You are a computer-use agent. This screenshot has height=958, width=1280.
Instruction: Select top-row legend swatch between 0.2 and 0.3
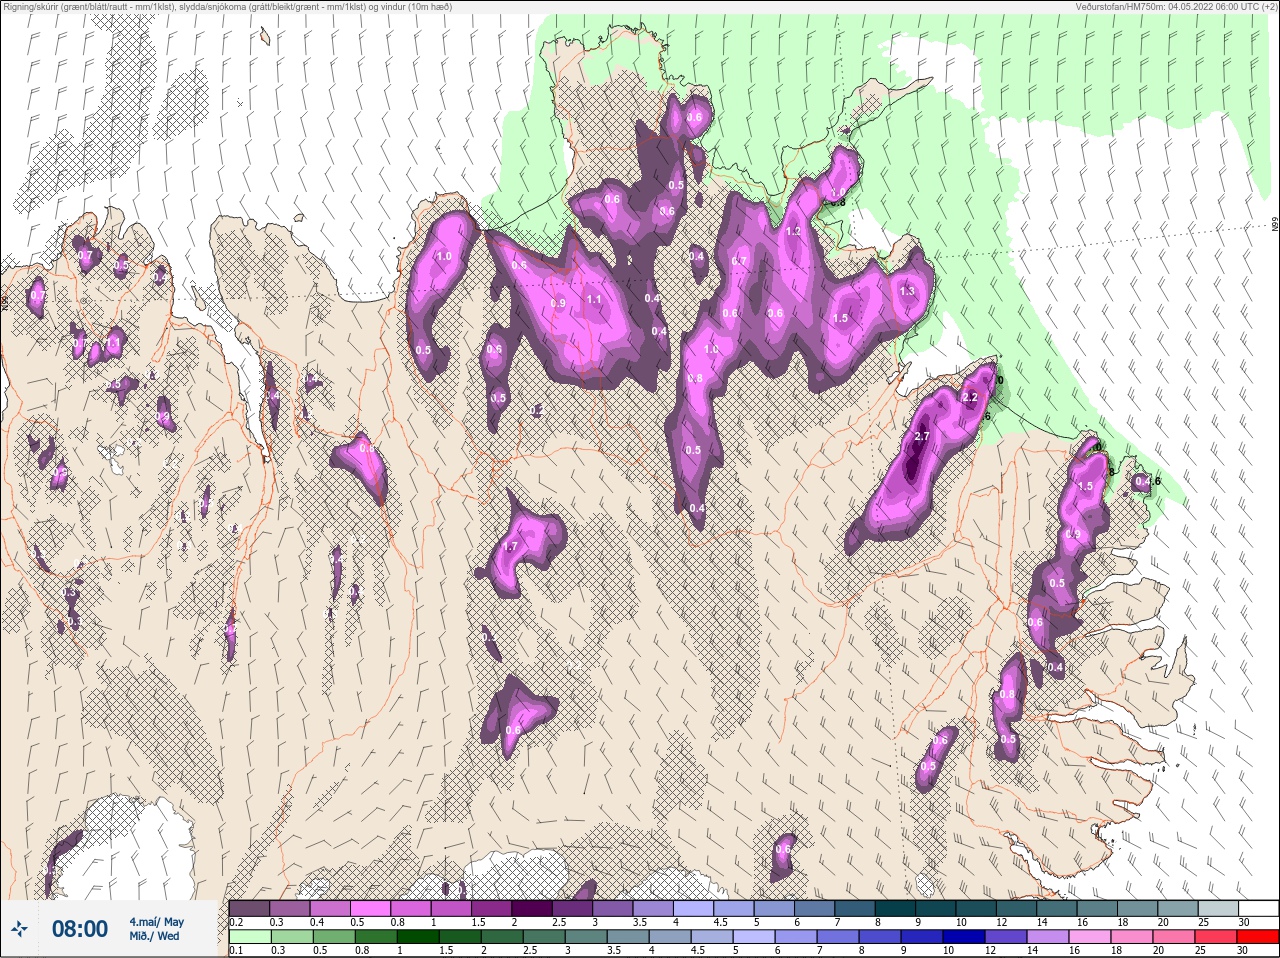249,909
